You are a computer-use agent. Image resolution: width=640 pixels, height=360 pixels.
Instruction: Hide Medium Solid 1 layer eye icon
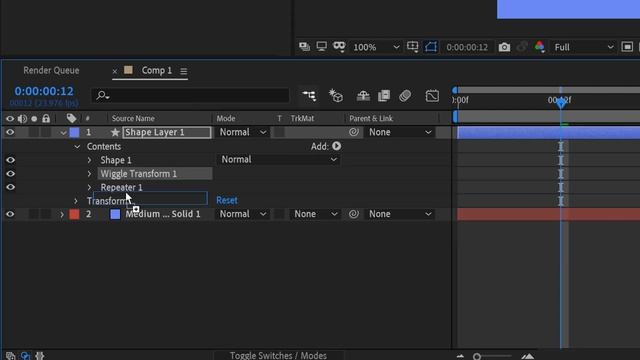(10, 214)
